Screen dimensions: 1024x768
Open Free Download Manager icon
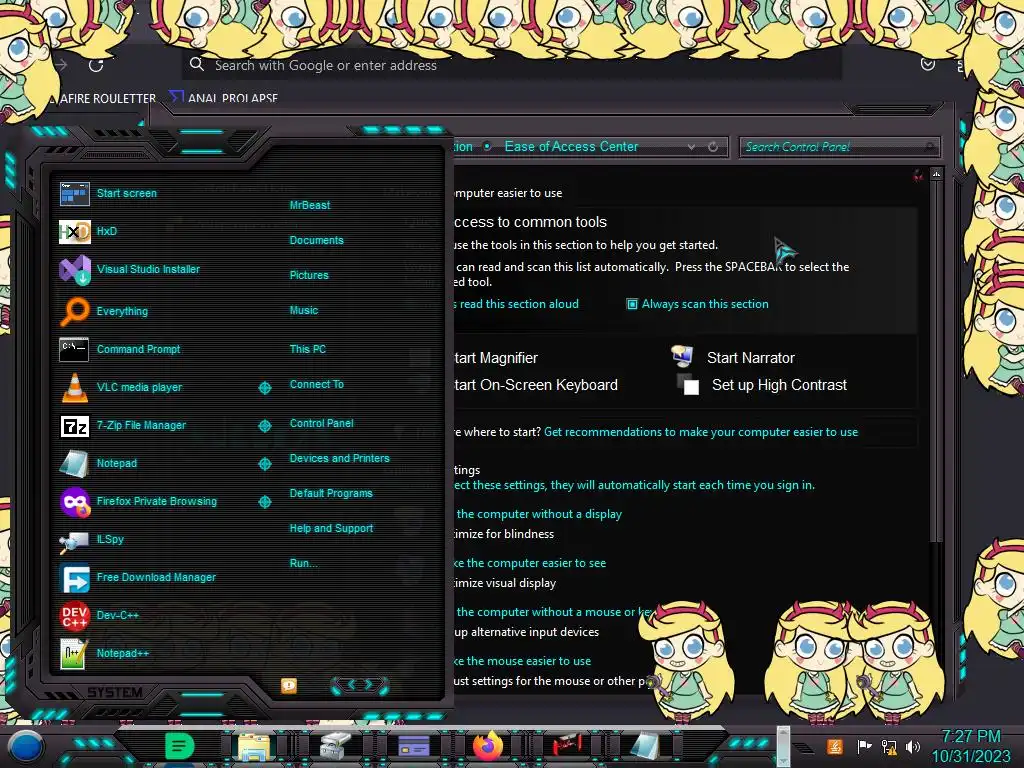[74, 578]
